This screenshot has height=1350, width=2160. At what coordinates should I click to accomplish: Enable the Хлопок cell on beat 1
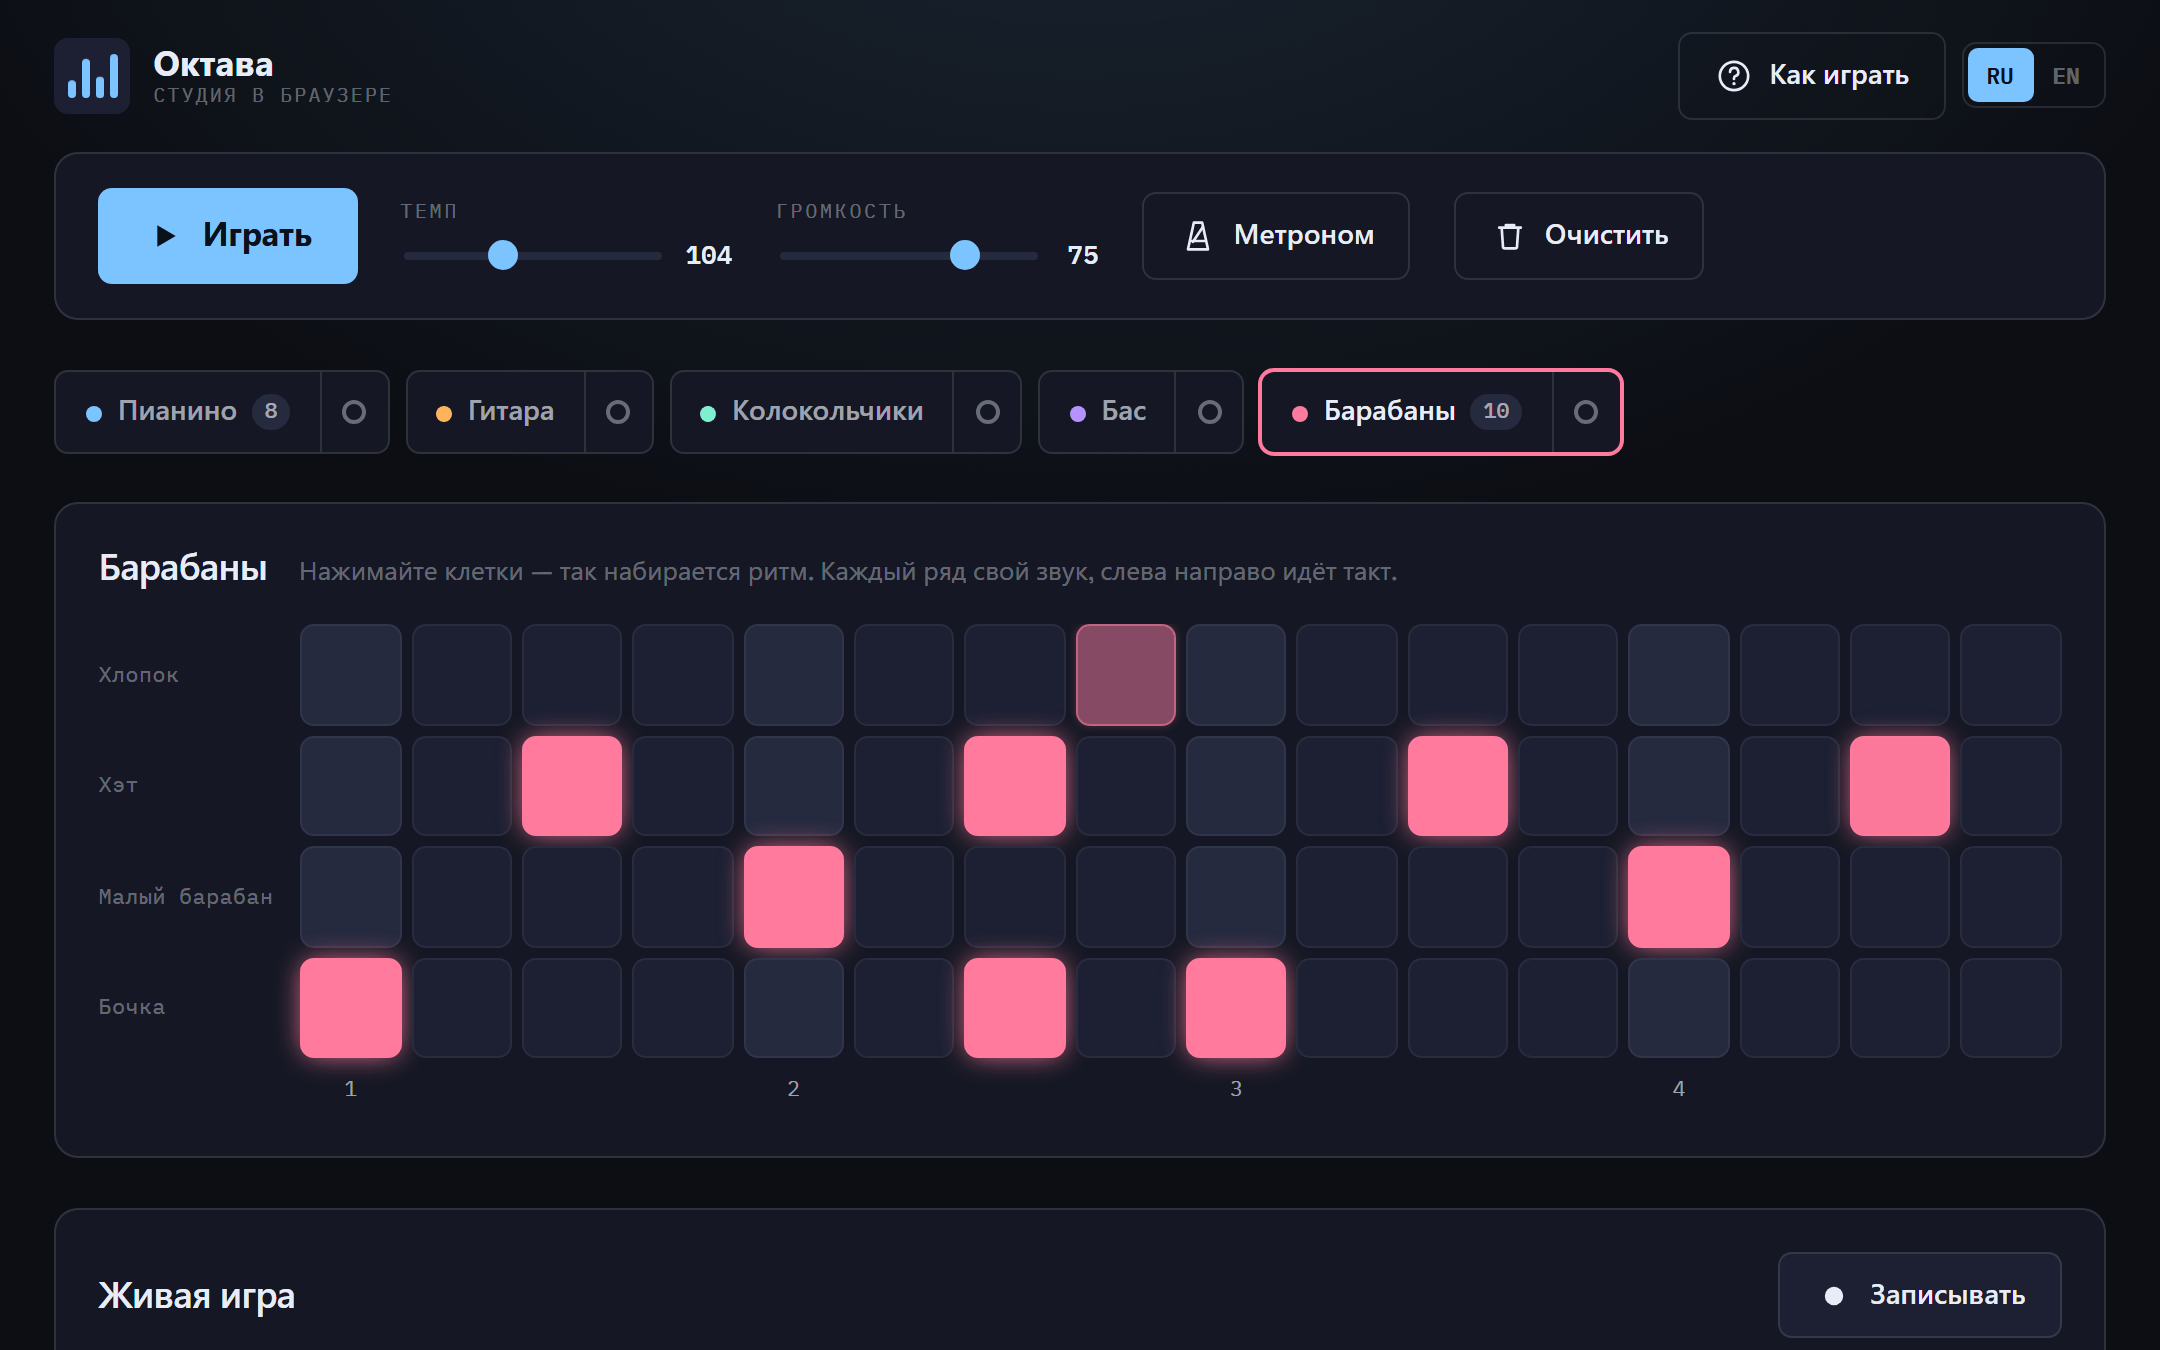(x=351, y=675)
